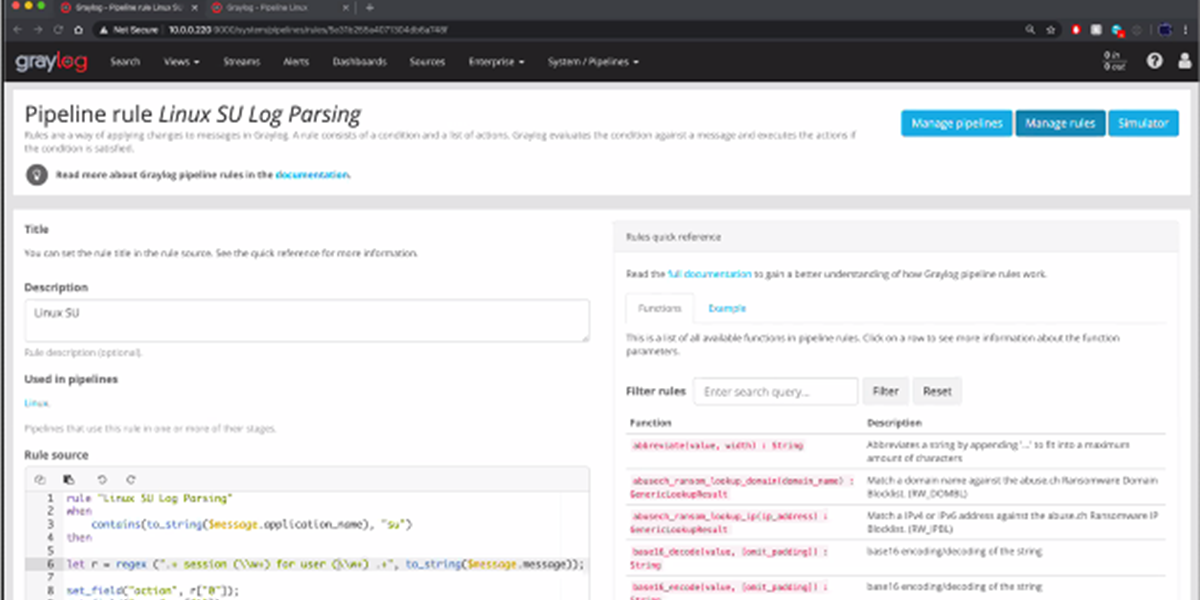Switch to the Example tab
The height and width of the screenshot is (600, 1200).
pos(727,308)
